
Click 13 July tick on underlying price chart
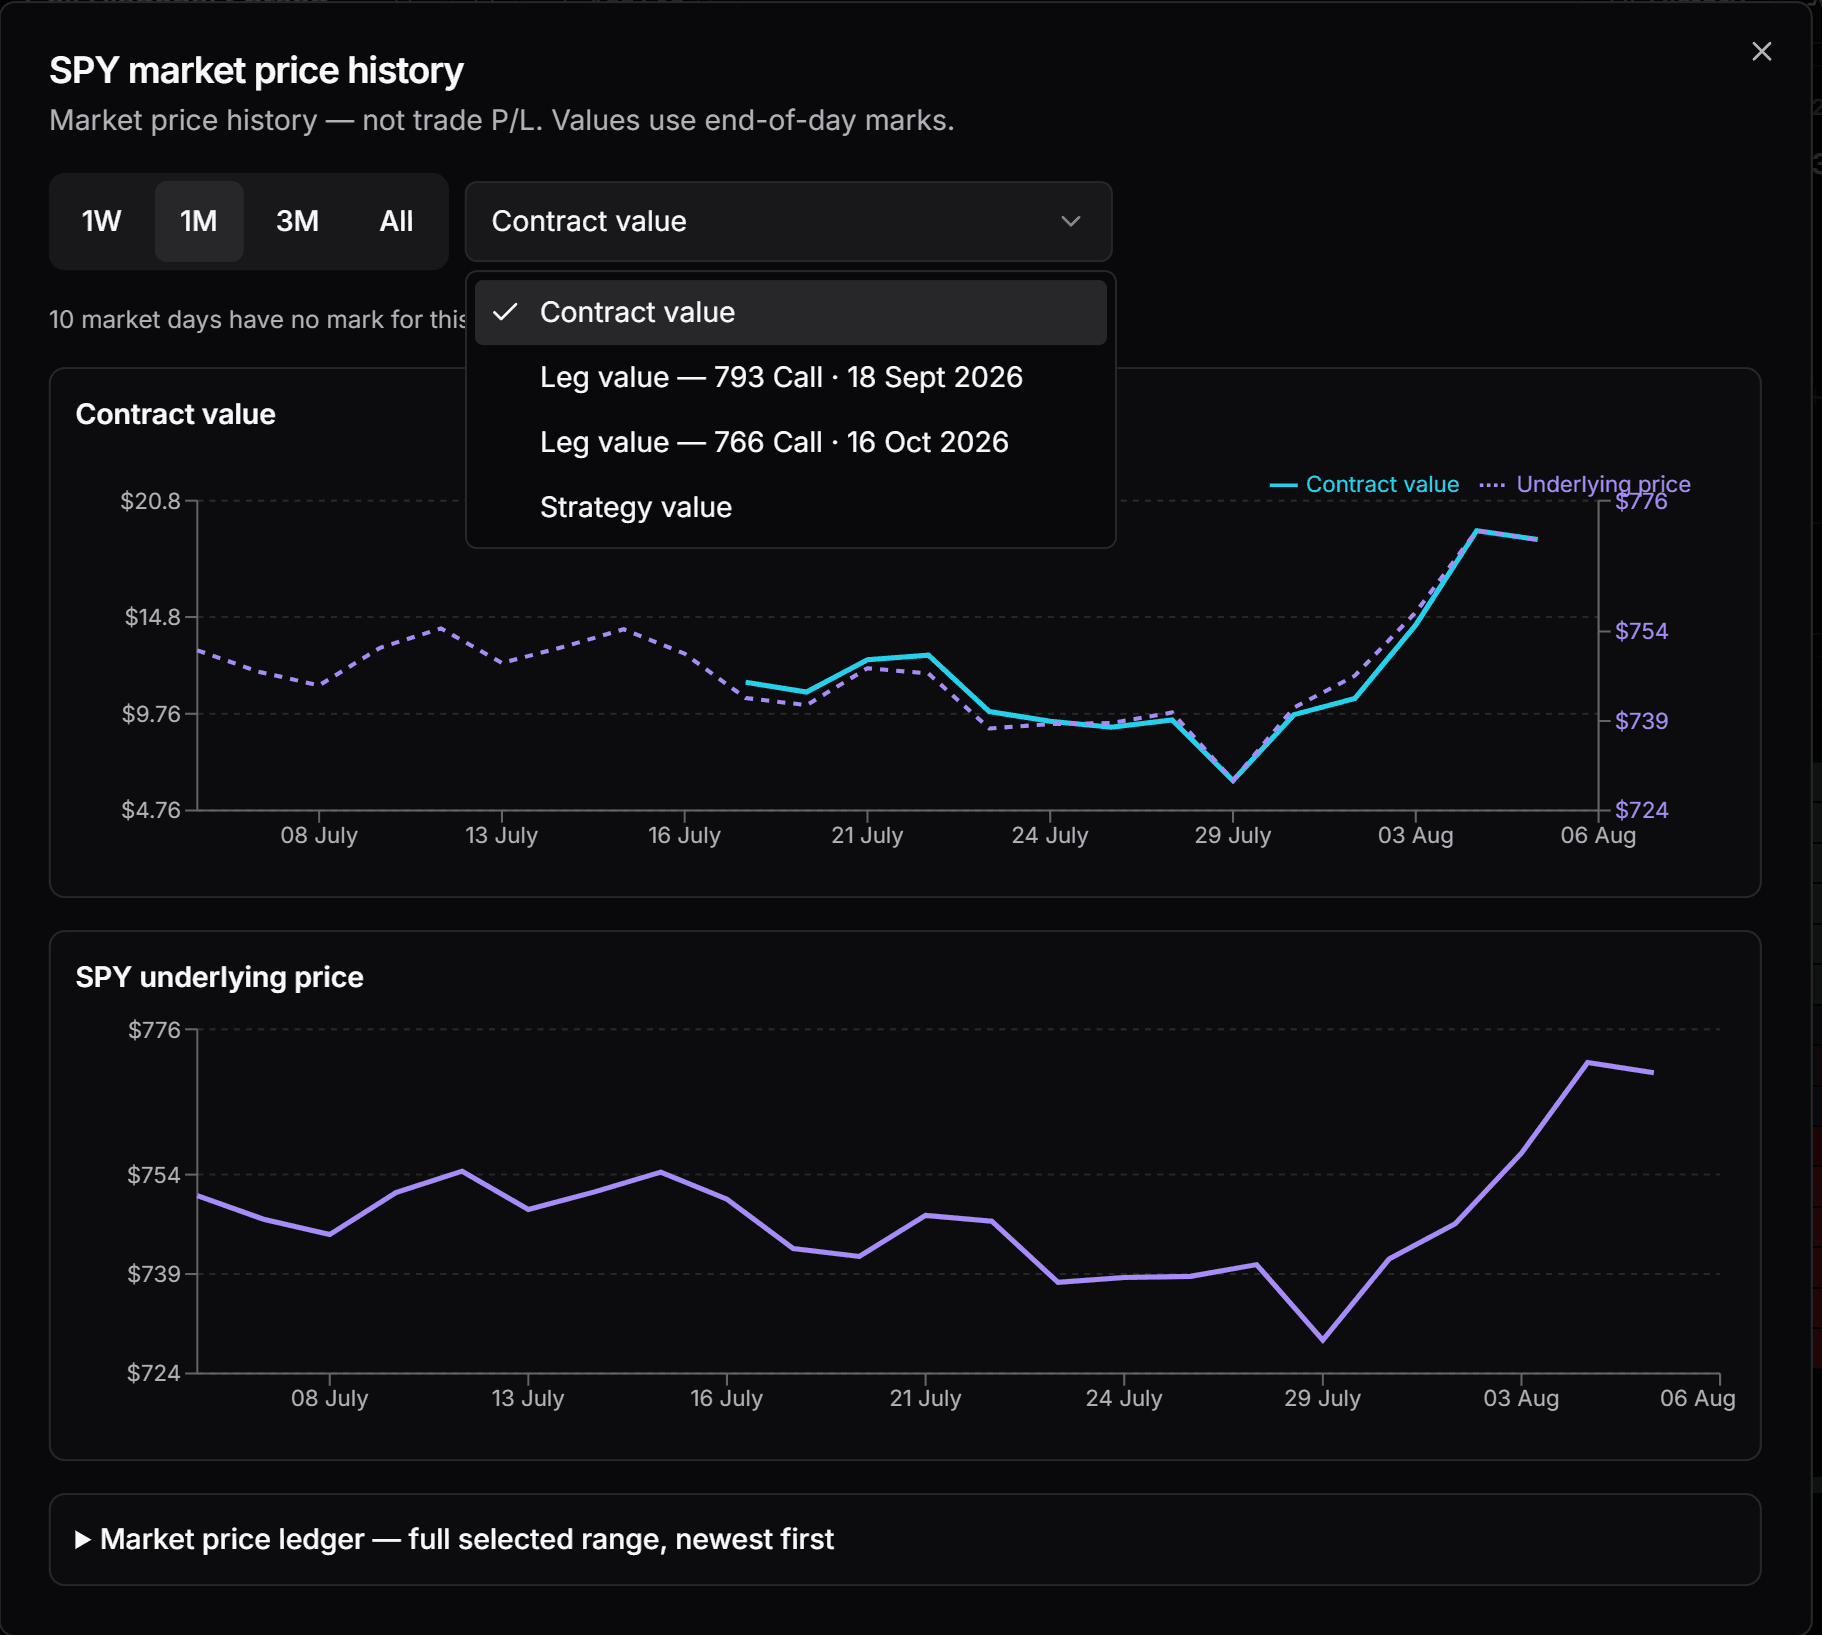pyautogui.click(x=528, y=1398)
